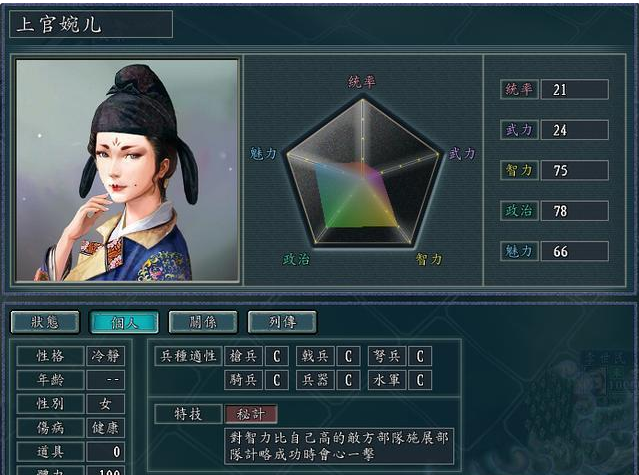Click the 騎兵 troop aptitude label
Viewport: 639px width, 475px height.
[x=243, y=380]
